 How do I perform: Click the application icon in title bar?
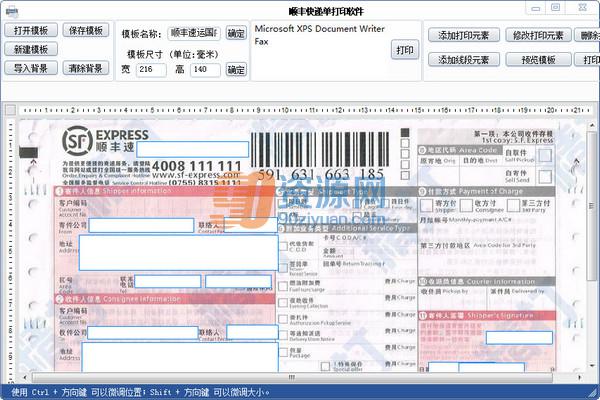click(x=12, y=12)
